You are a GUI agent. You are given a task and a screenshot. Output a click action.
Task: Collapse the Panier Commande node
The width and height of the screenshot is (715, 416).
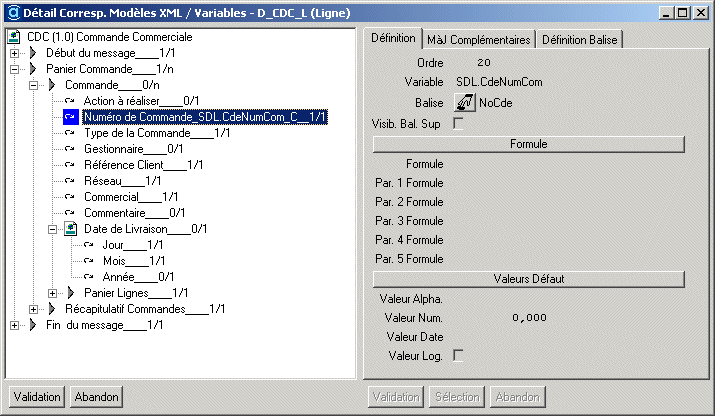coord(14,69)
